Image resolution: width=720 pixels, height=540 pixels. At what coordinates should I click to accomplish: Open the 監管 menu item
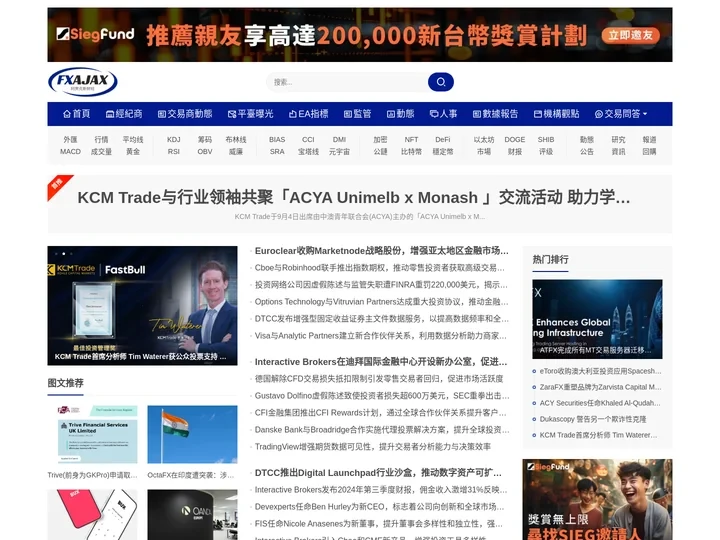(357, 114)
